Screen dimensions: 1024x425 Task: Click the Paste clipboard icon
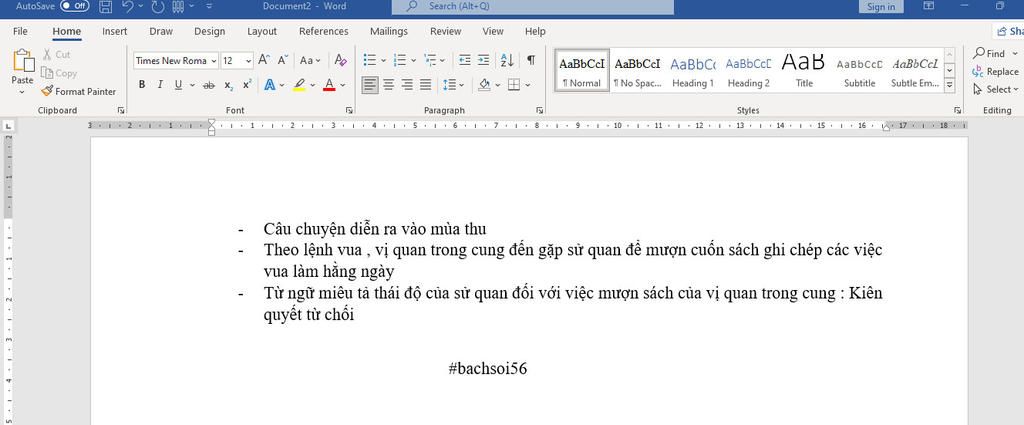23,61
